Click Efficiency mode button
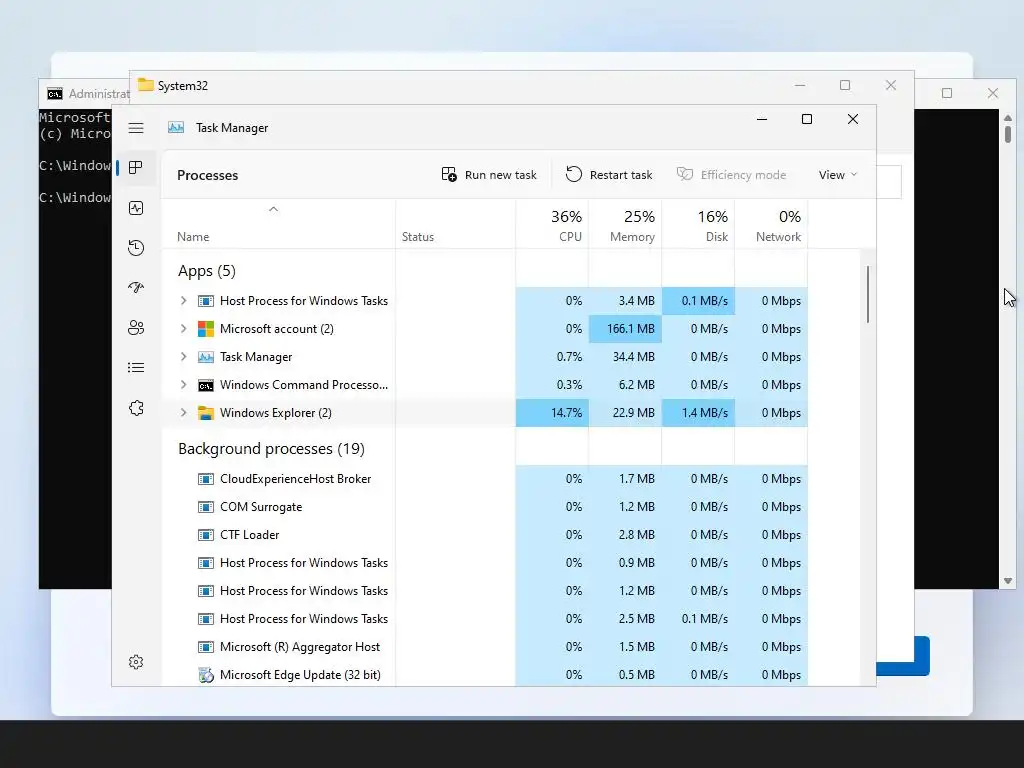This screenshot has height=768, width=1024. [x=731, y=175]
